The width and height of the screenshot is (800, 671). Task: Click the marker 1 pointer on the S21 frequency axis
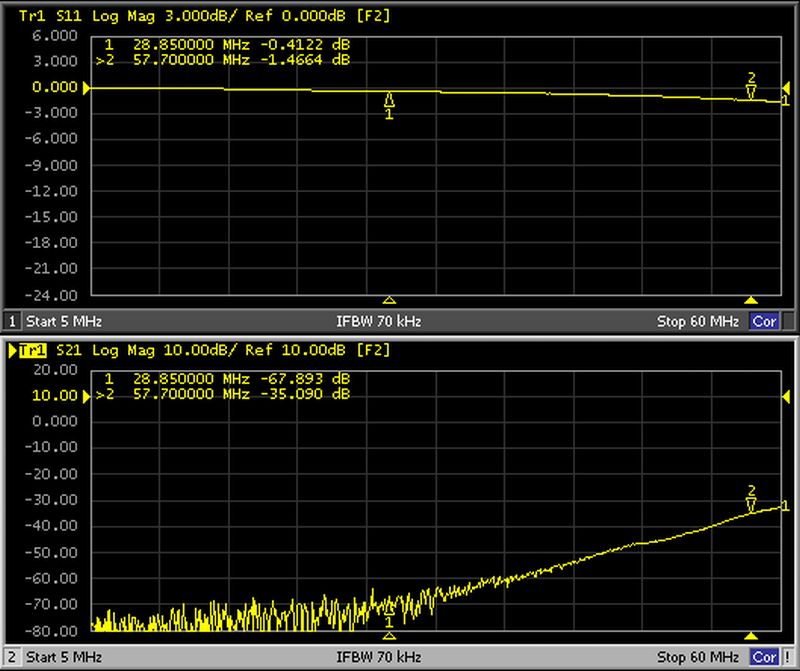(x=390, y=635)
